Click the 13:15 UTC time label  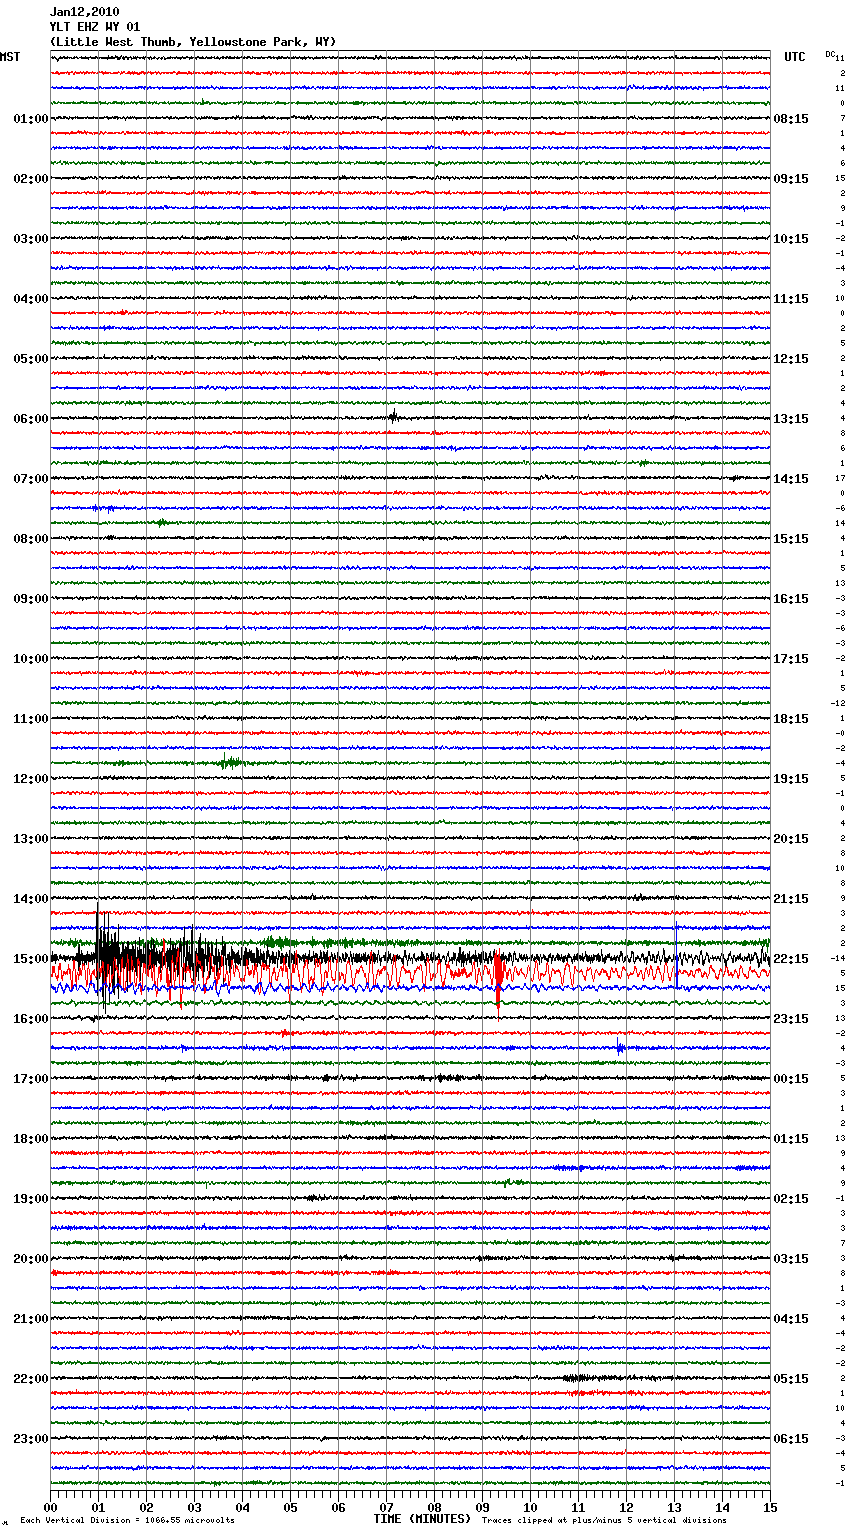791,419
